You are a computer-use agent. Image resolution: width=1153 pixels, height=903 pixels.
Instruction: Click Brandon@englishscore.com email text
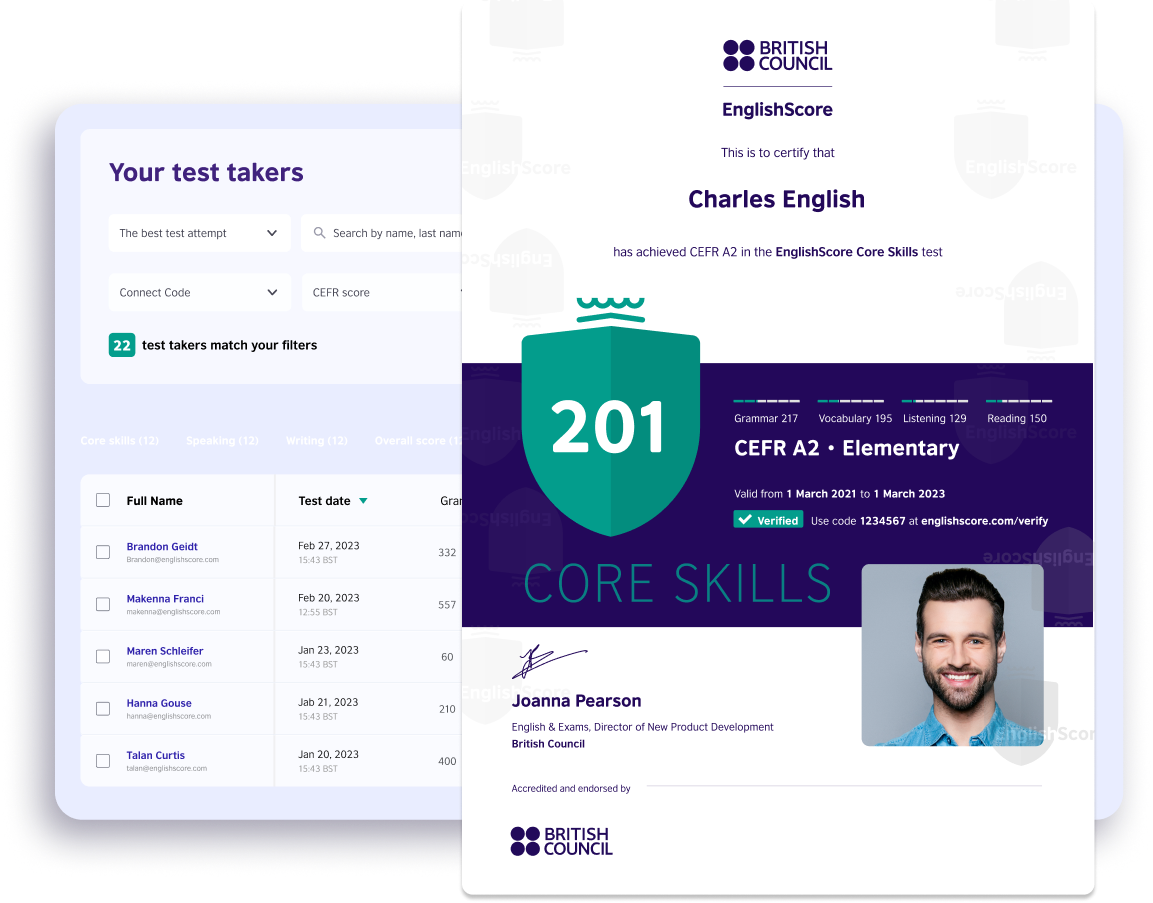click(172, 560)
